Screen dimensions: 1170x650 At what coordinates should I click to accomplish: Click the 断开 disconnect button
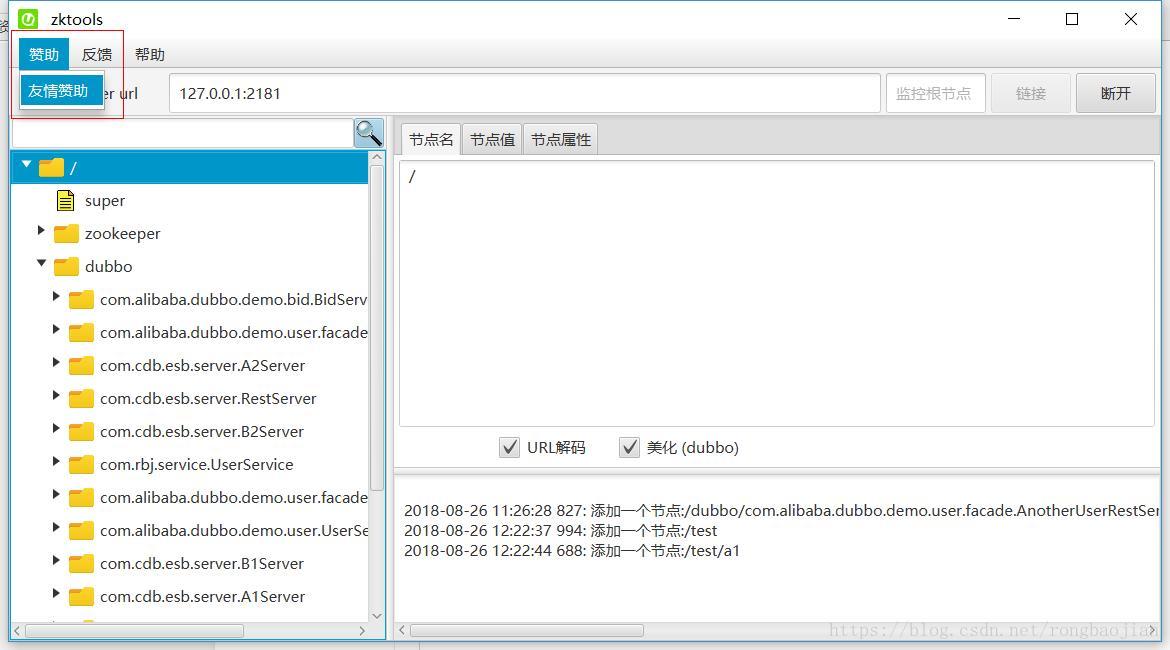(1116, 93)
